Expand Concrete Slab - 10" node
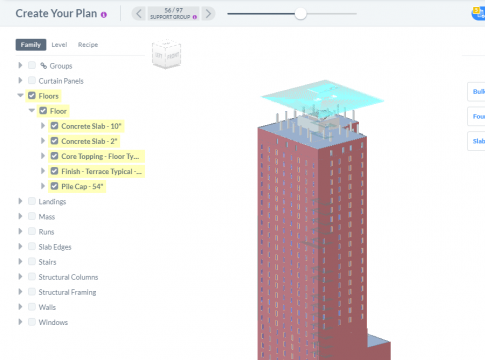Screen dimensions: 485x360 43,126
